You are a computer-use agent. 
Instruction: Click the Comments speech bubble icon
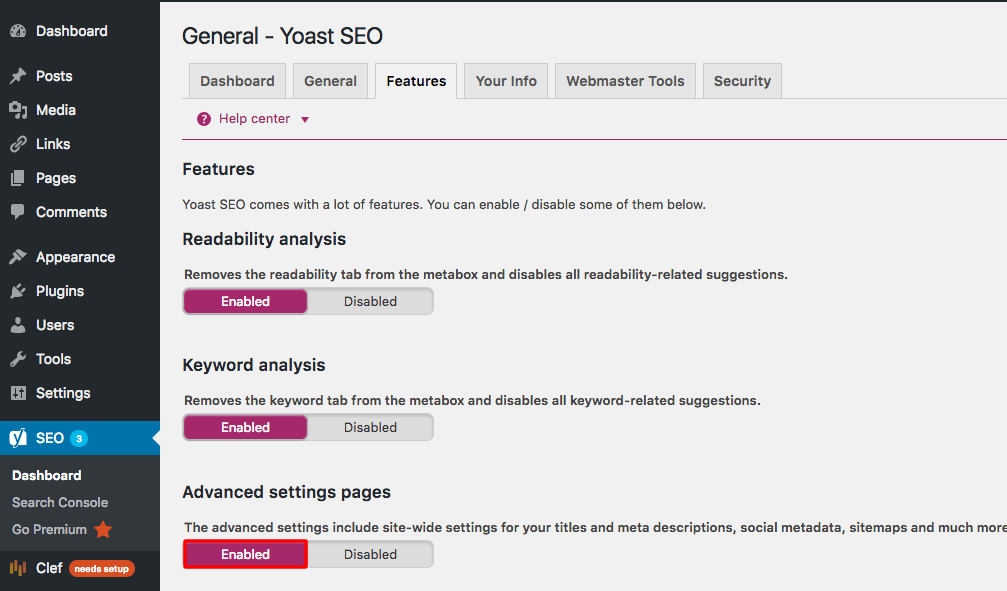[18, 212]
